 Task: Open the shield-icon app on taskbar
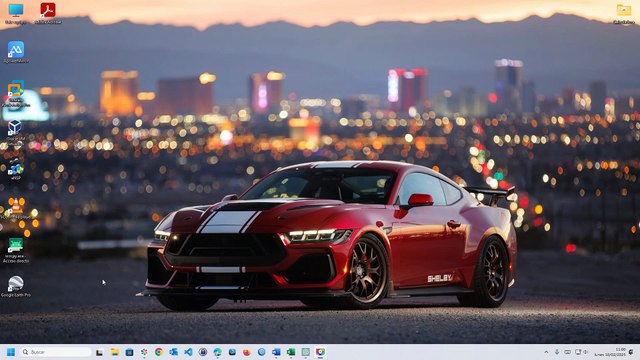click(320, 352)
